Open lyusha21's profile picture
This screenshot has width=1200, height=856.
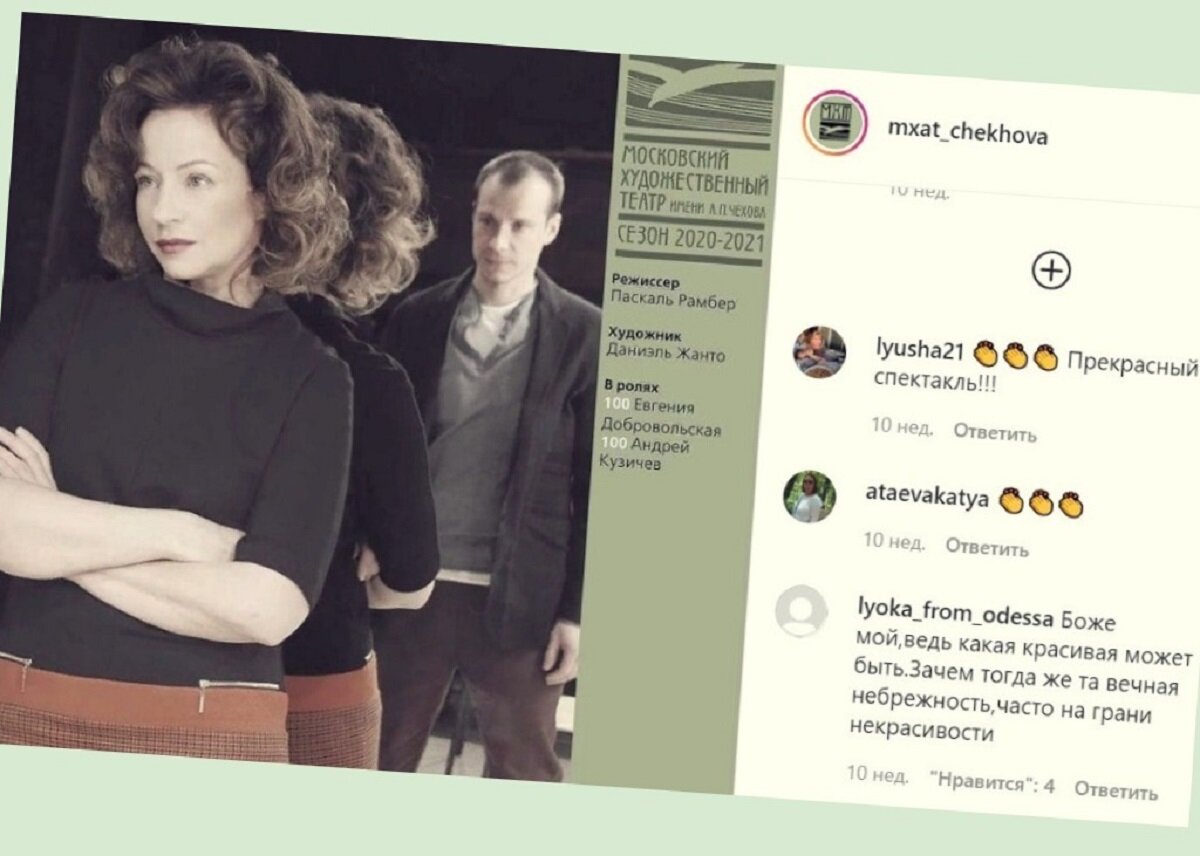[x=820, y=351]
